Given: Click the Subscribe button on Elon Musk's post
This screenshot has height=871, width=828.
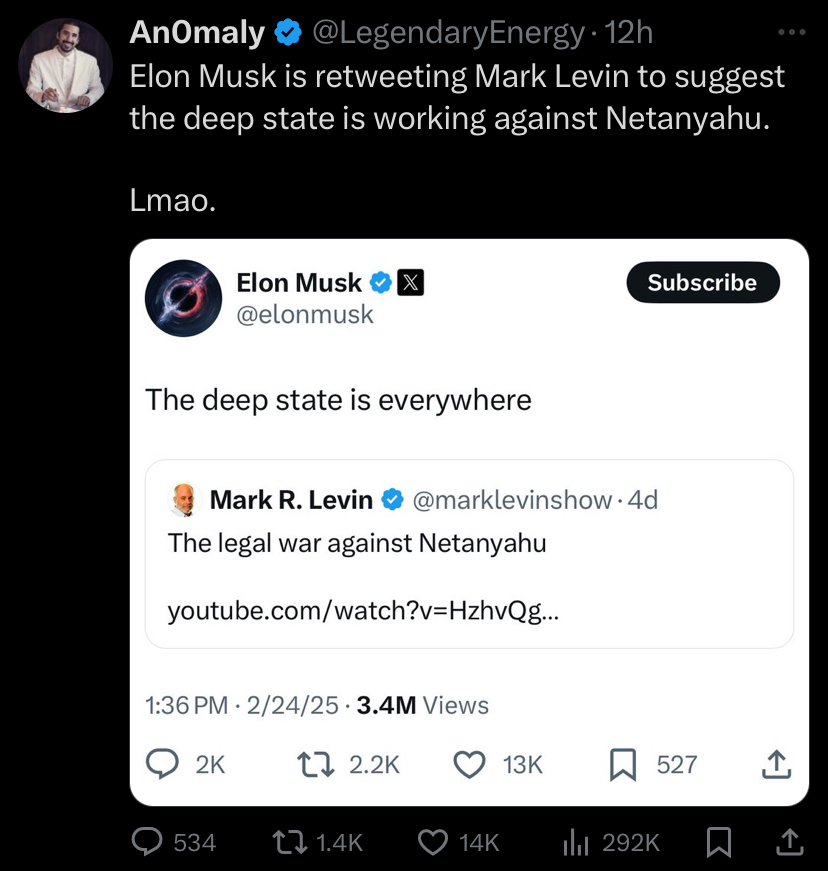Looking at the screenshot, I should (x=703, y=283).
